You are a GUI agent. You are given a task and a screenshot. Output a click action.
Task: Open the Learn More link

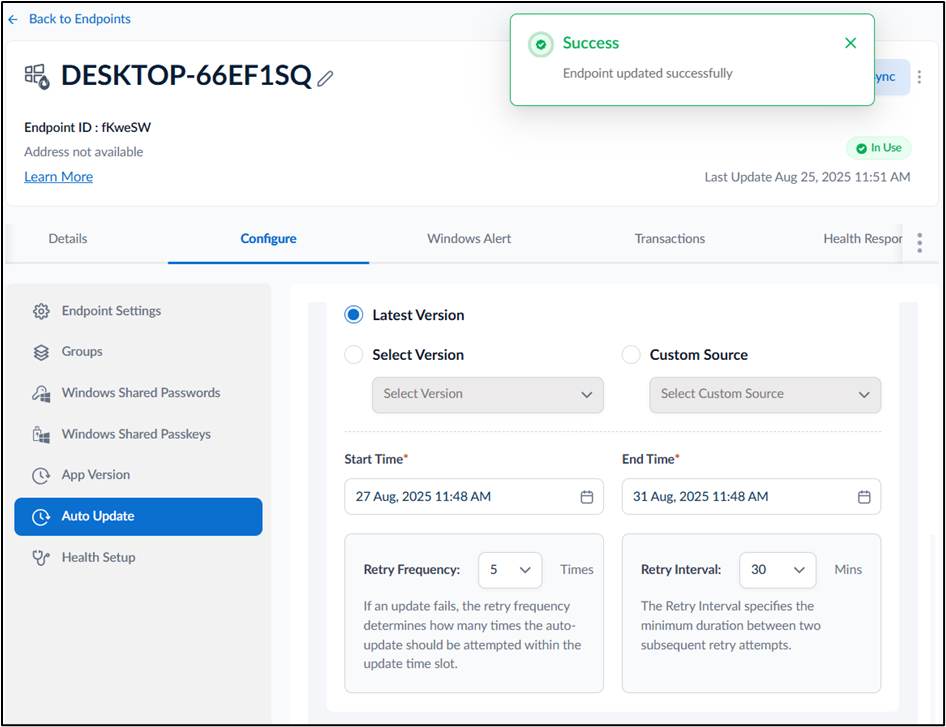[x=59, y=177]
